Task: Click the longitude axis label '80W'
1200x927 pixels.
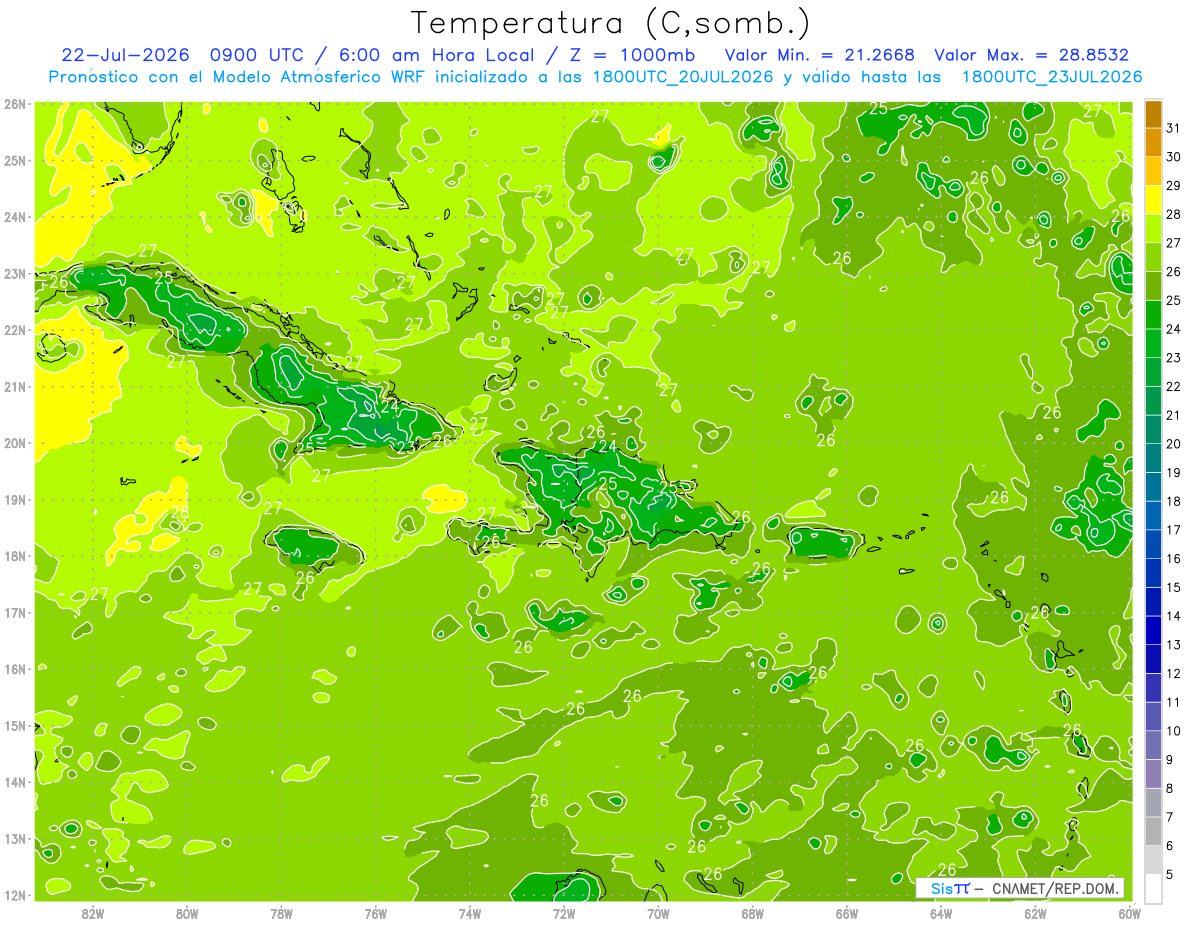Action: click(x=187, y=913)
